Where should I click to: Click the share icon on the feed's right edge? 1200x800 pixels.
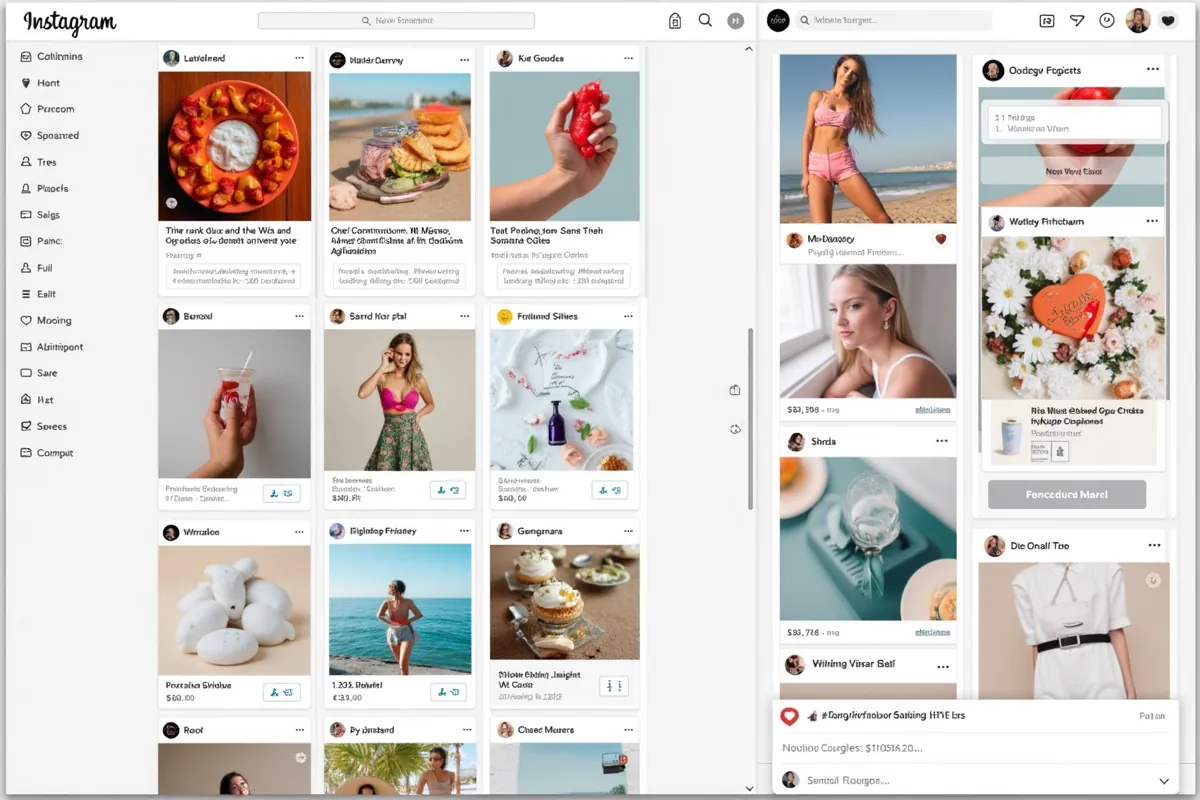tap(735, 390)
